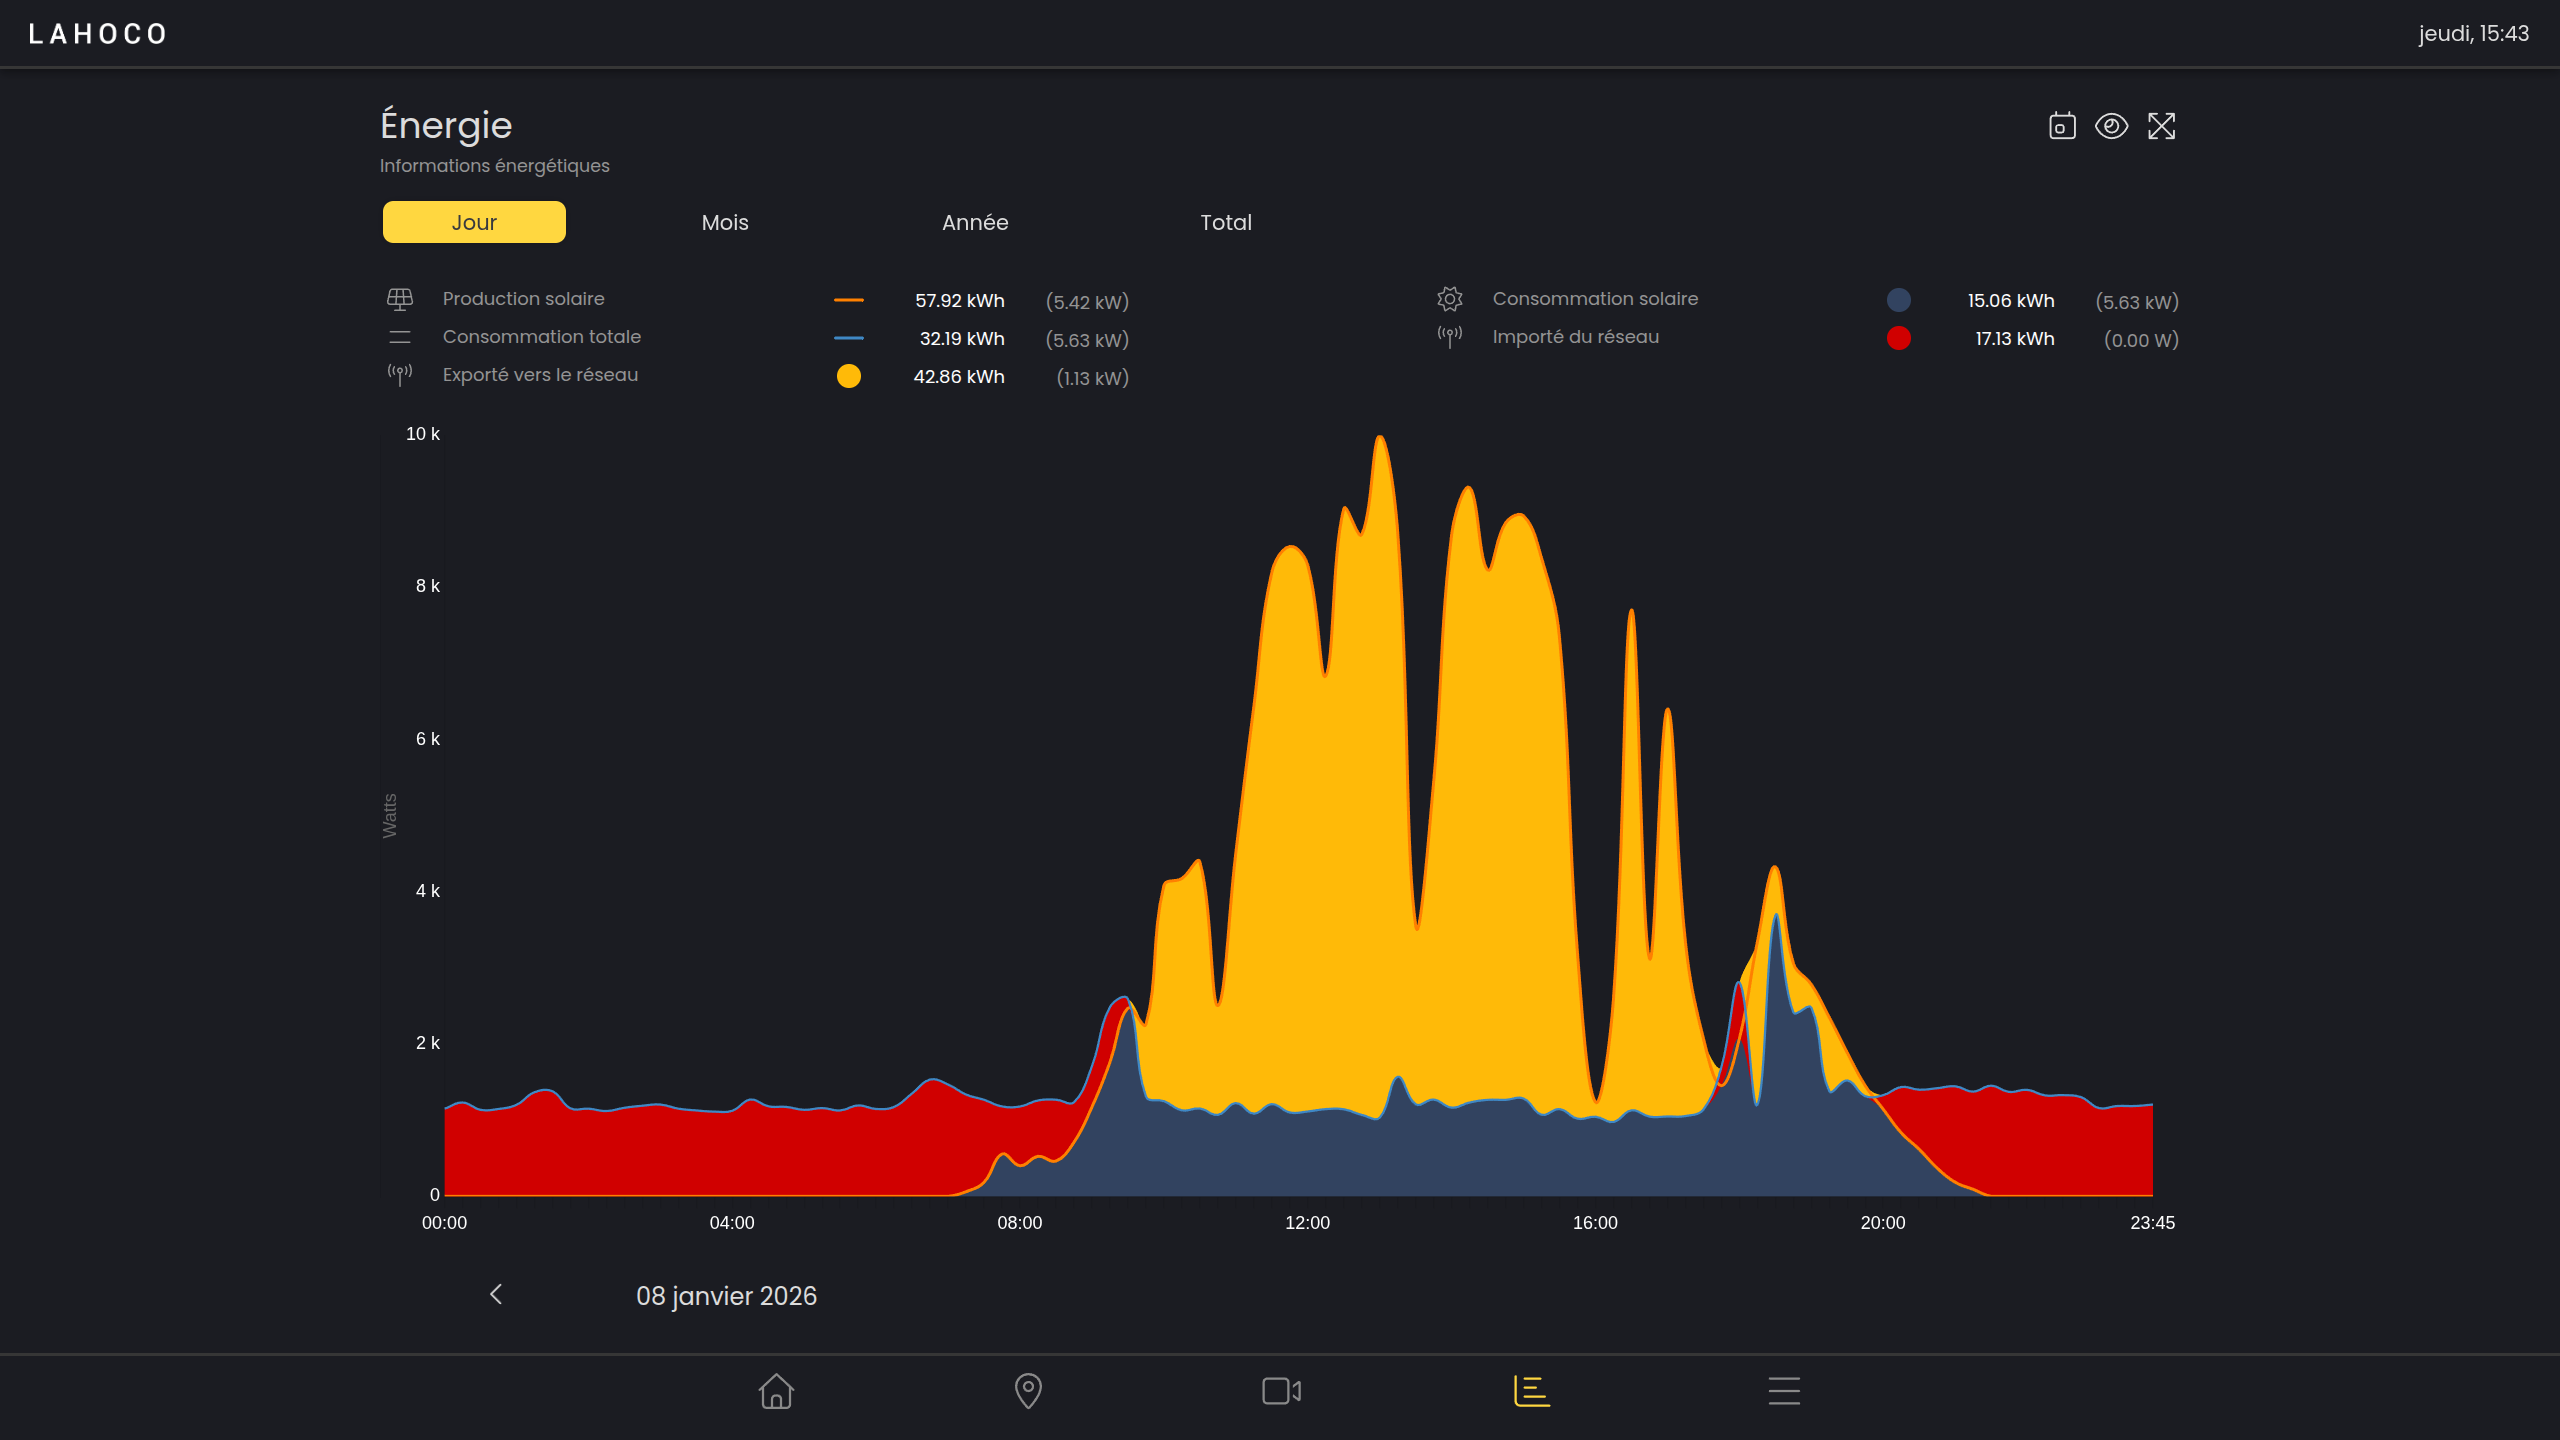The height and width of the screenshot is (1440, 2560).
Task: Select the Total tab
Action: coord(1226,222)
